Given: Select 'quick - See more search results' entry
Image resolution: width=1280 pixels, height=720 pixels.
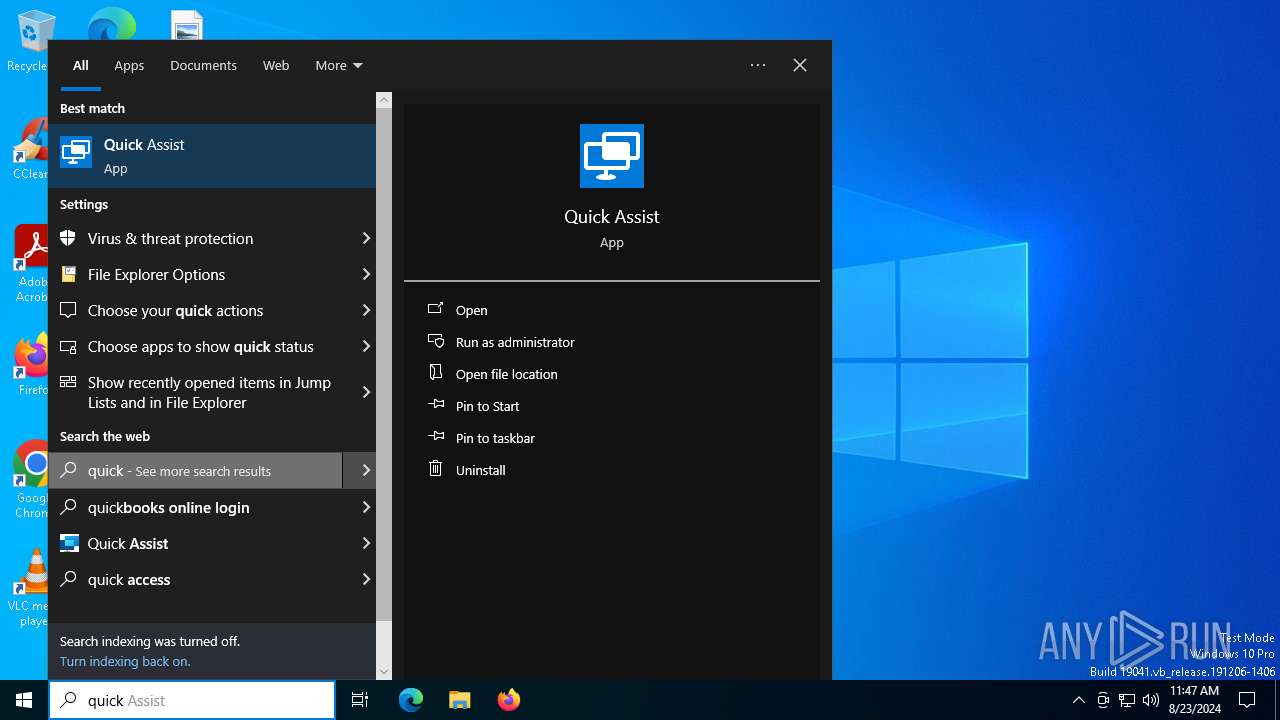Looking at the screenshot, I should click(195, 470).
